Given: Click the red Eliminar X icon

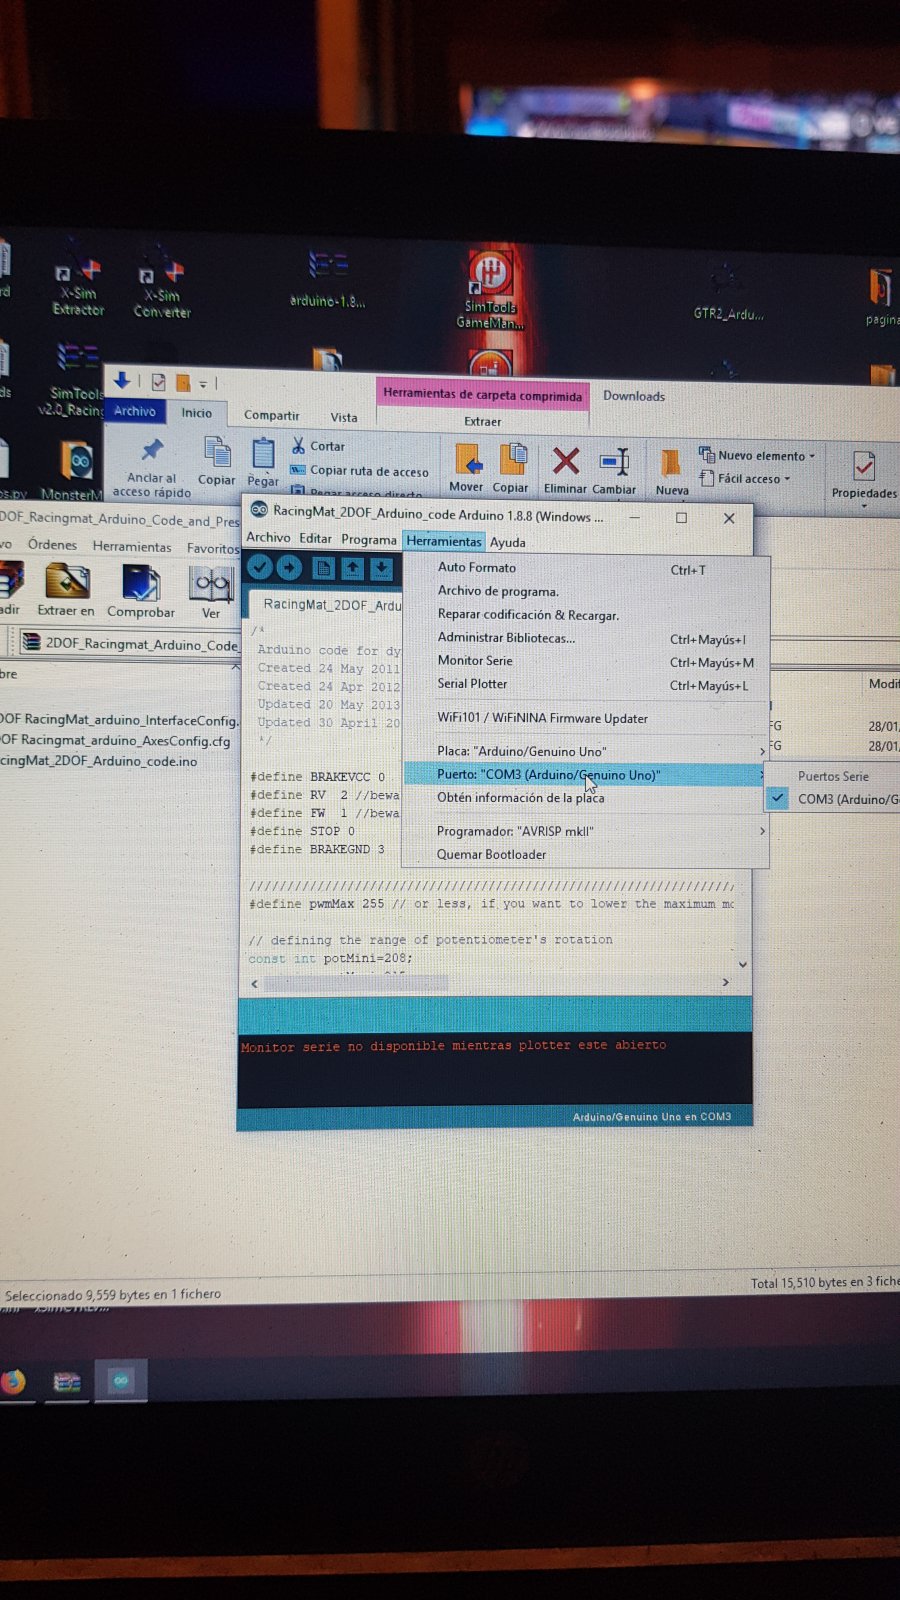Looking at the screenshot, I should pos(566,461).
